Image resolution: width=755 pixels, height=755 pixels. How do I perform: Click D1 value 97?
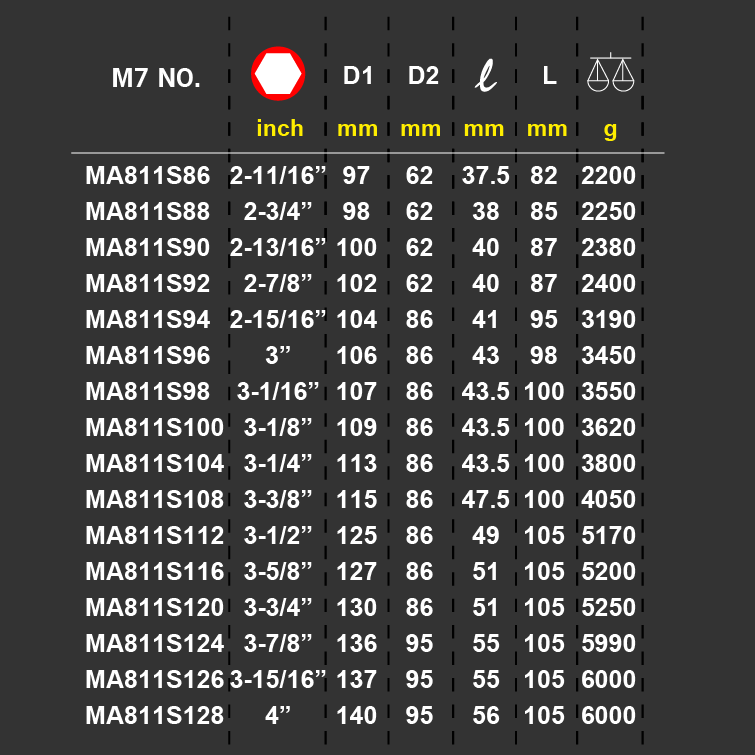click(356, 175)
